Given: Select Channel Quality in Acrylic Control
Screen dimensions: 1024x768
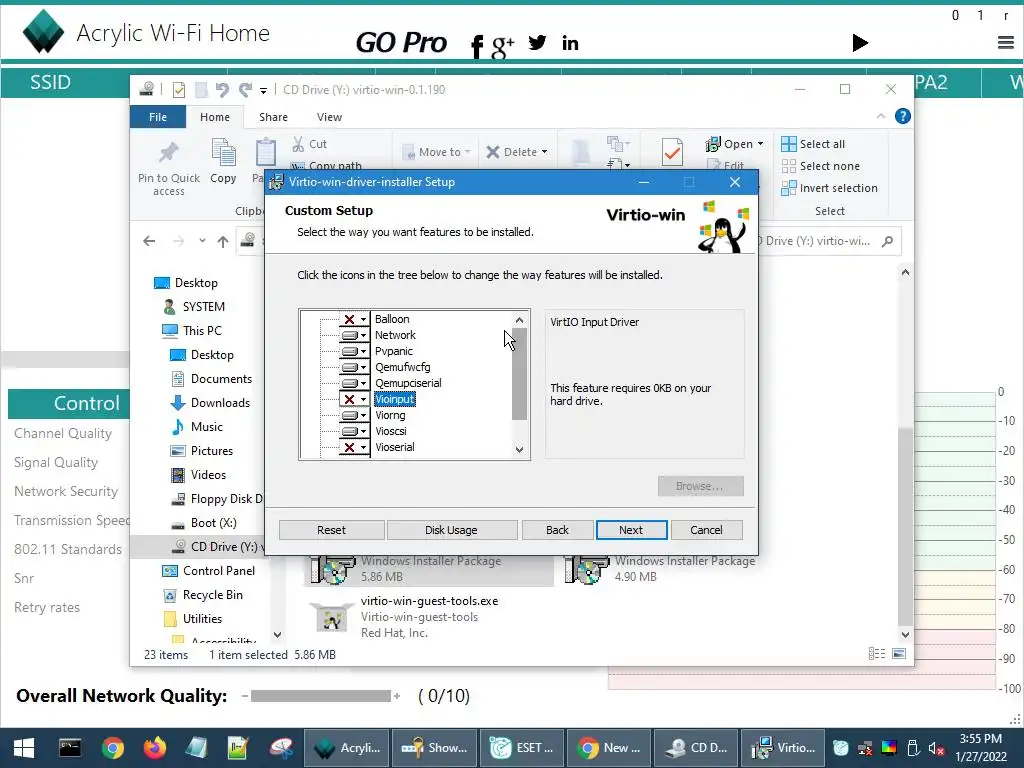Looking at the screenshot, I should click(x=63, y=434).
